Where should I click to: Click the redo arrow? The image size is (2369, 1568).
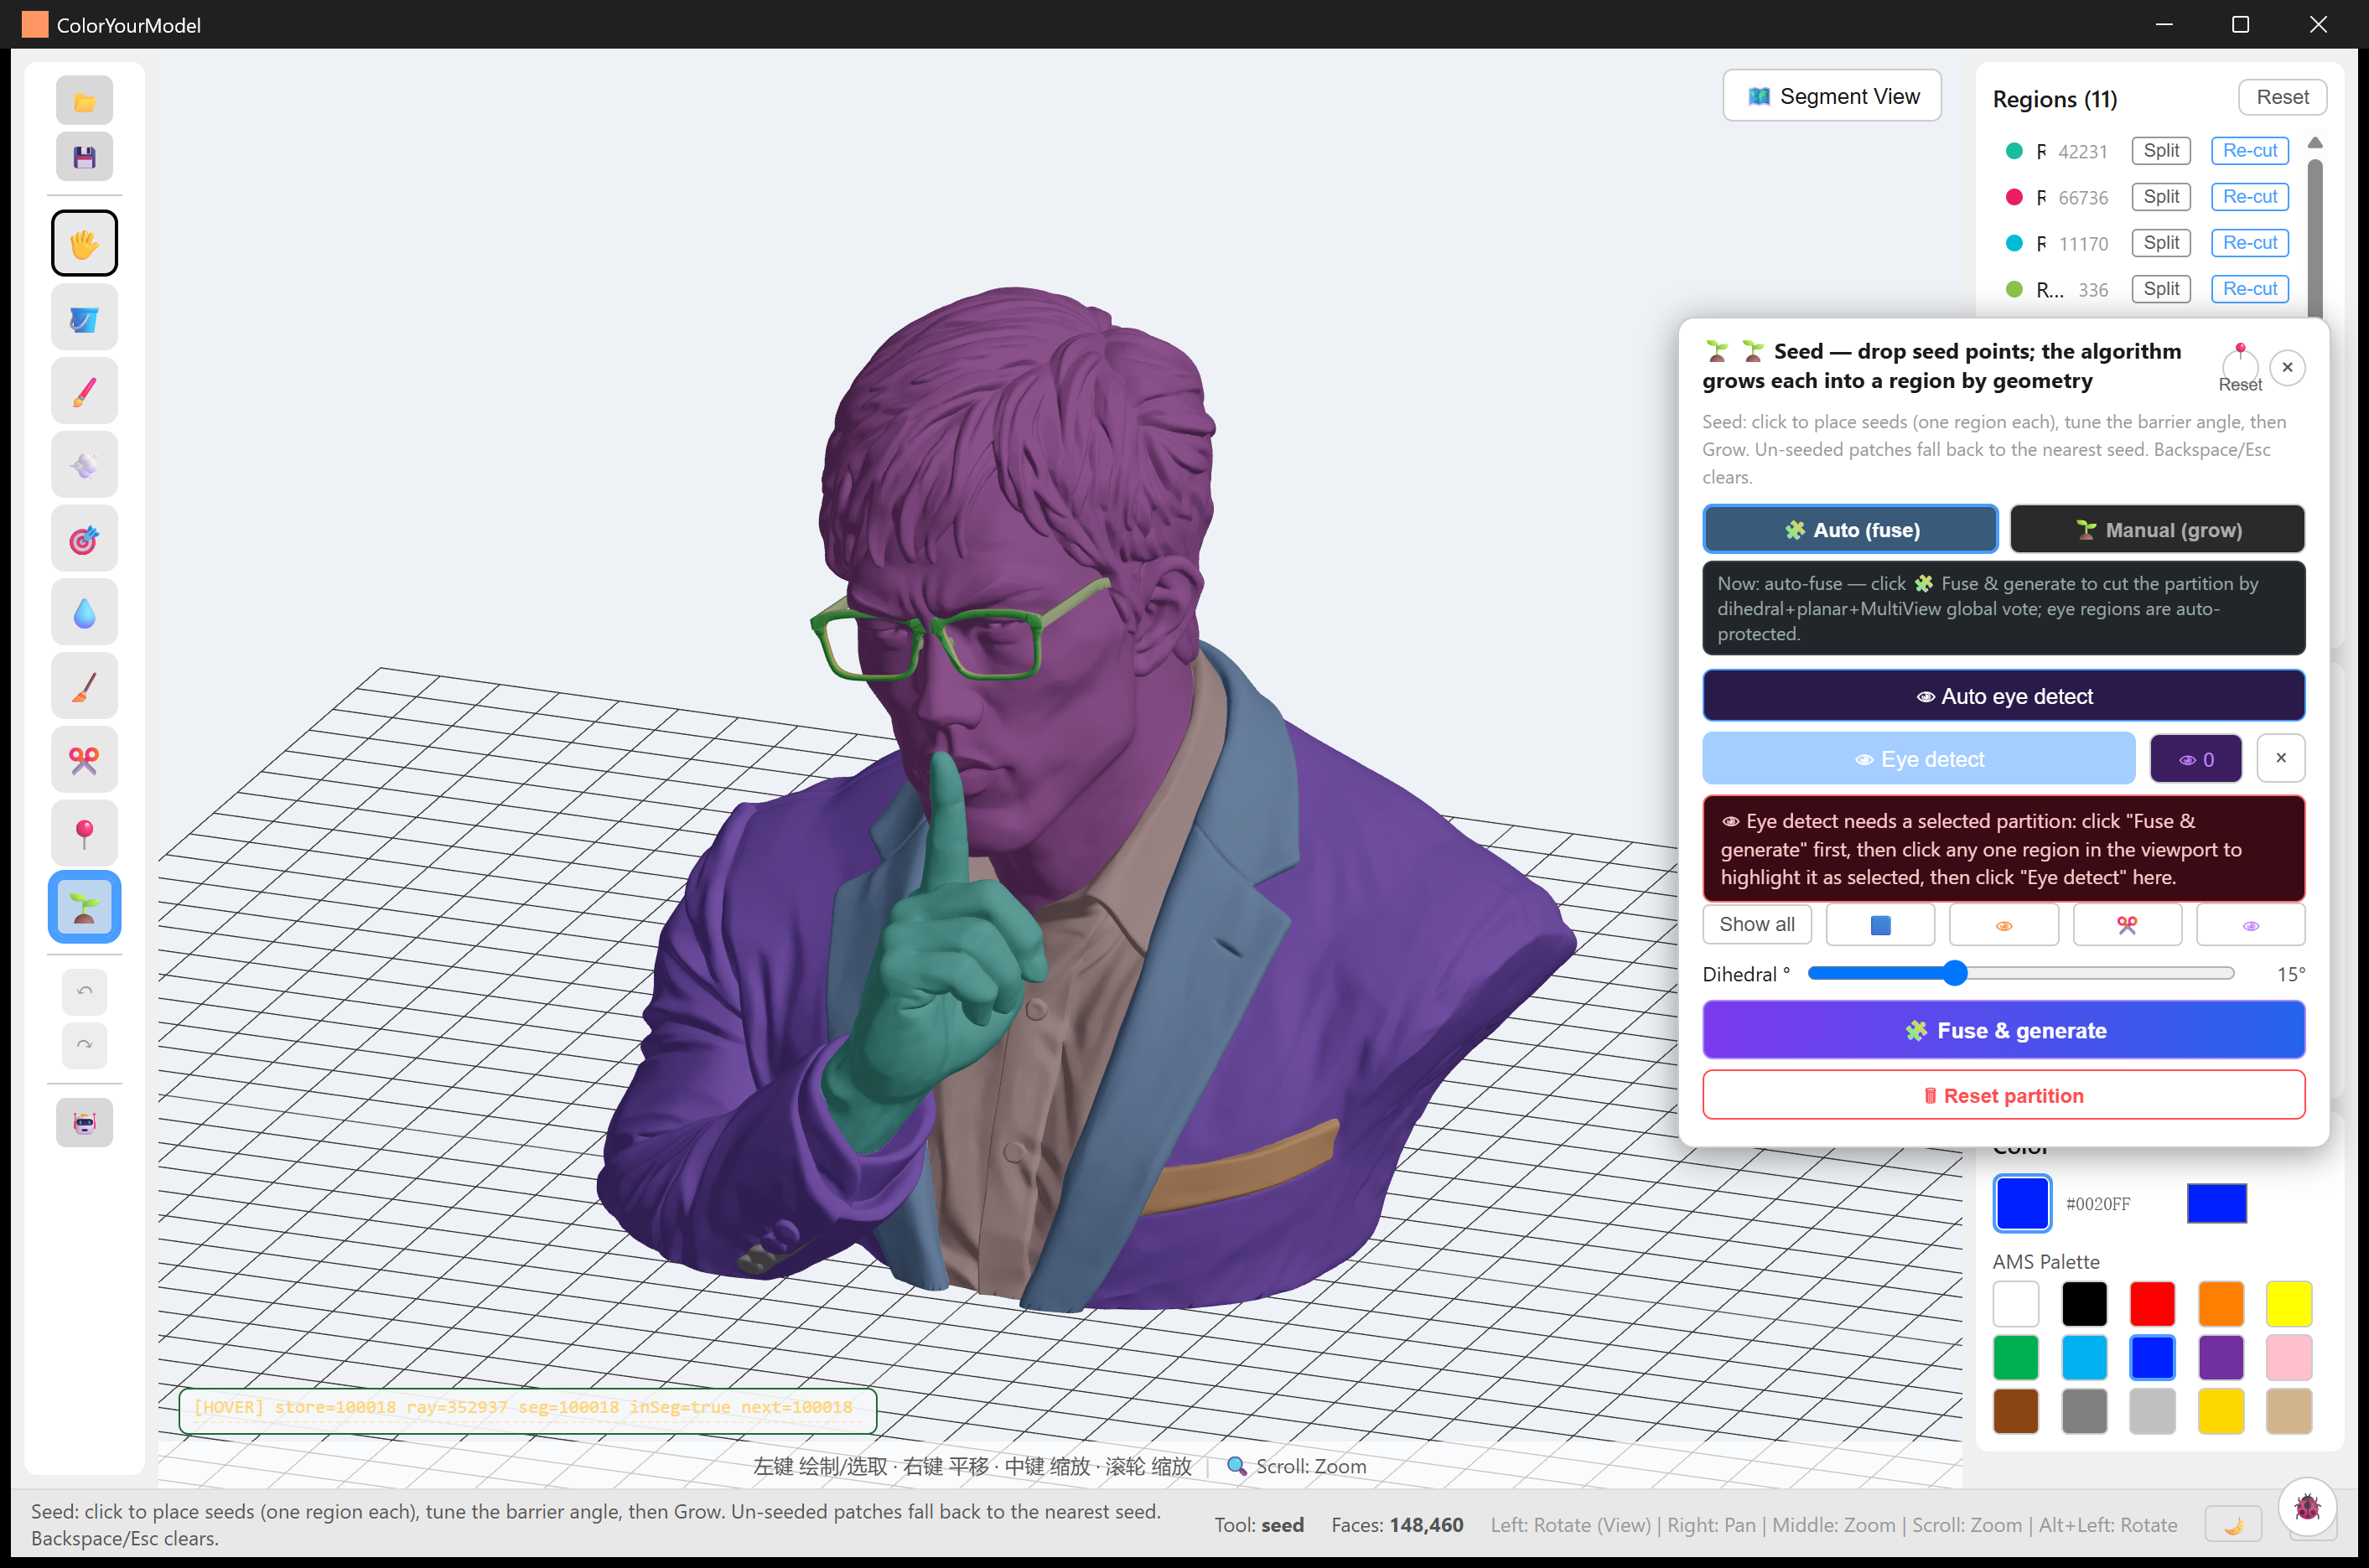[84, 1045]
